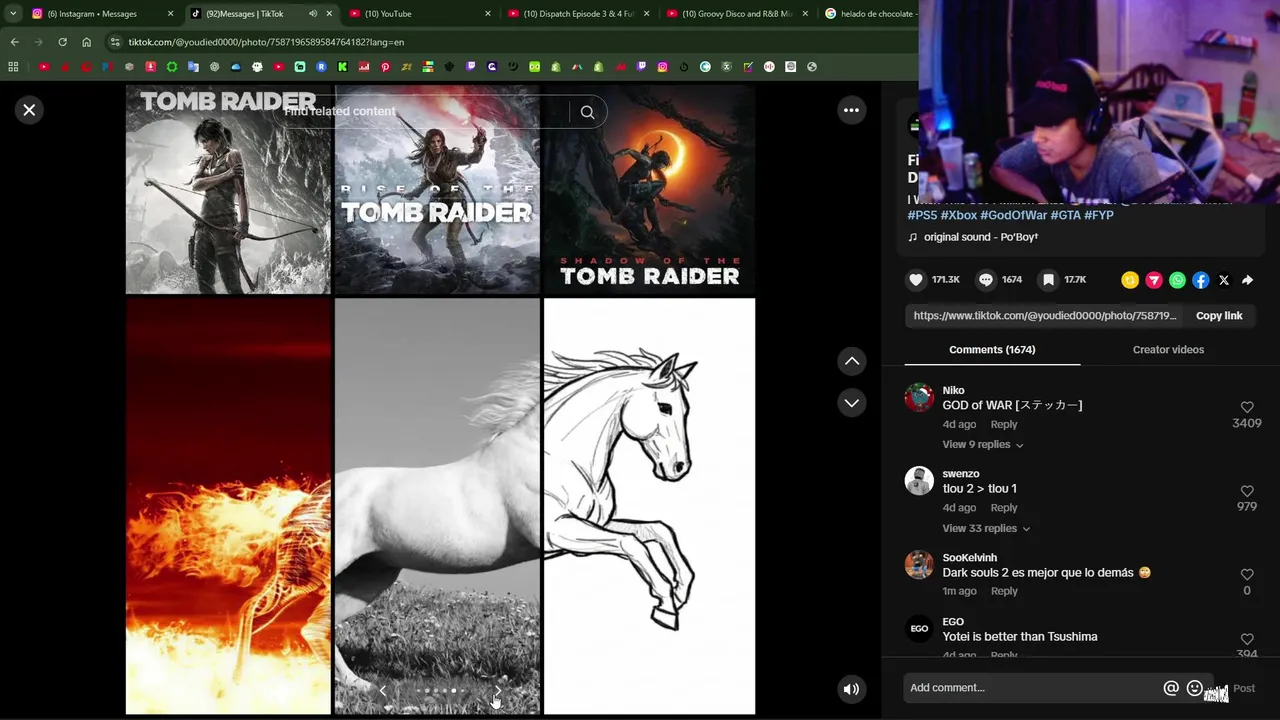Switch to the Comments (1674) tab
Image resolution: width=1280 pixels, height=720 pixels.
[992, 350]
